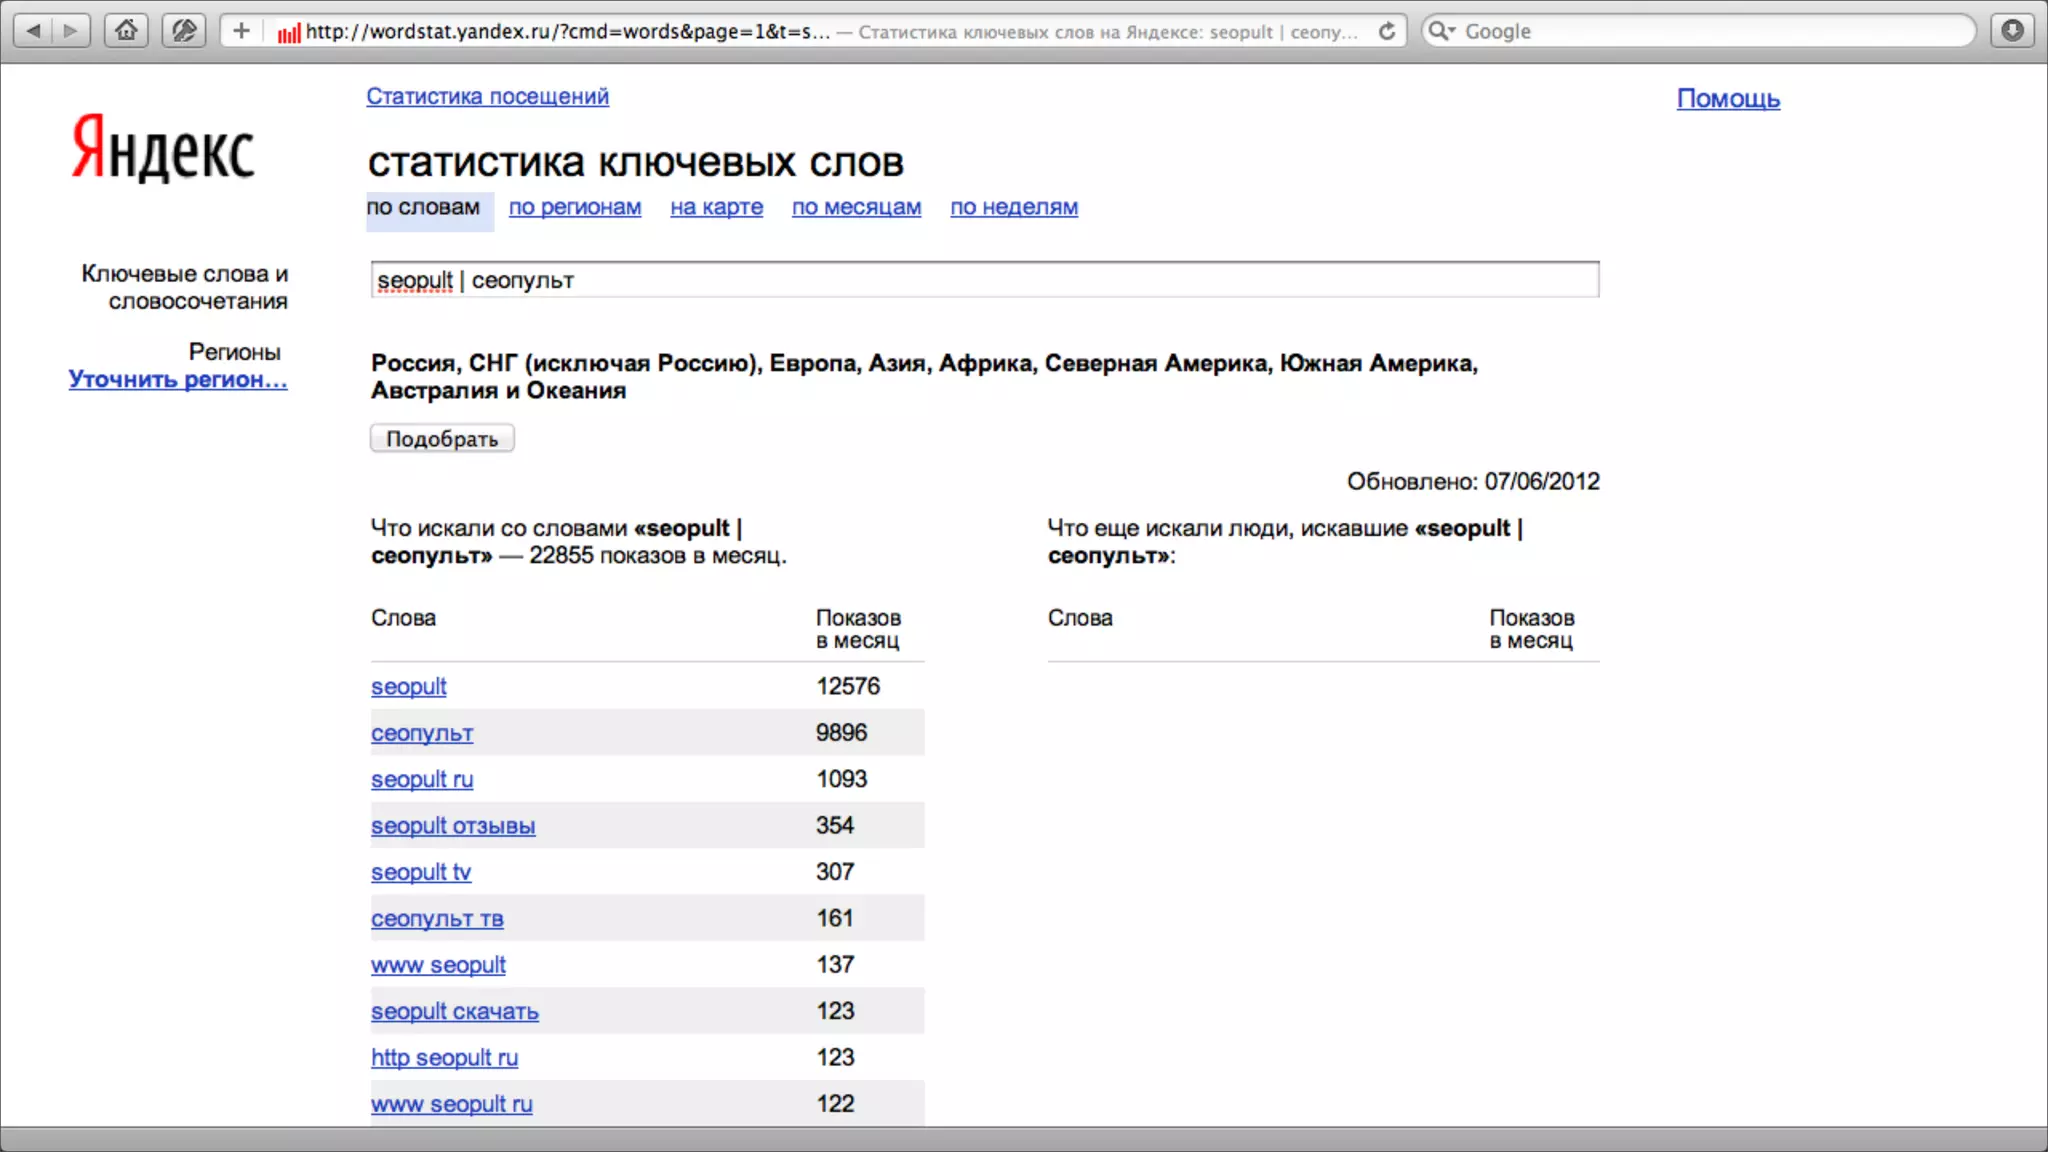Switch to the 'по месяцам' tab
Screen dimensions: 2048x1152
856,207
